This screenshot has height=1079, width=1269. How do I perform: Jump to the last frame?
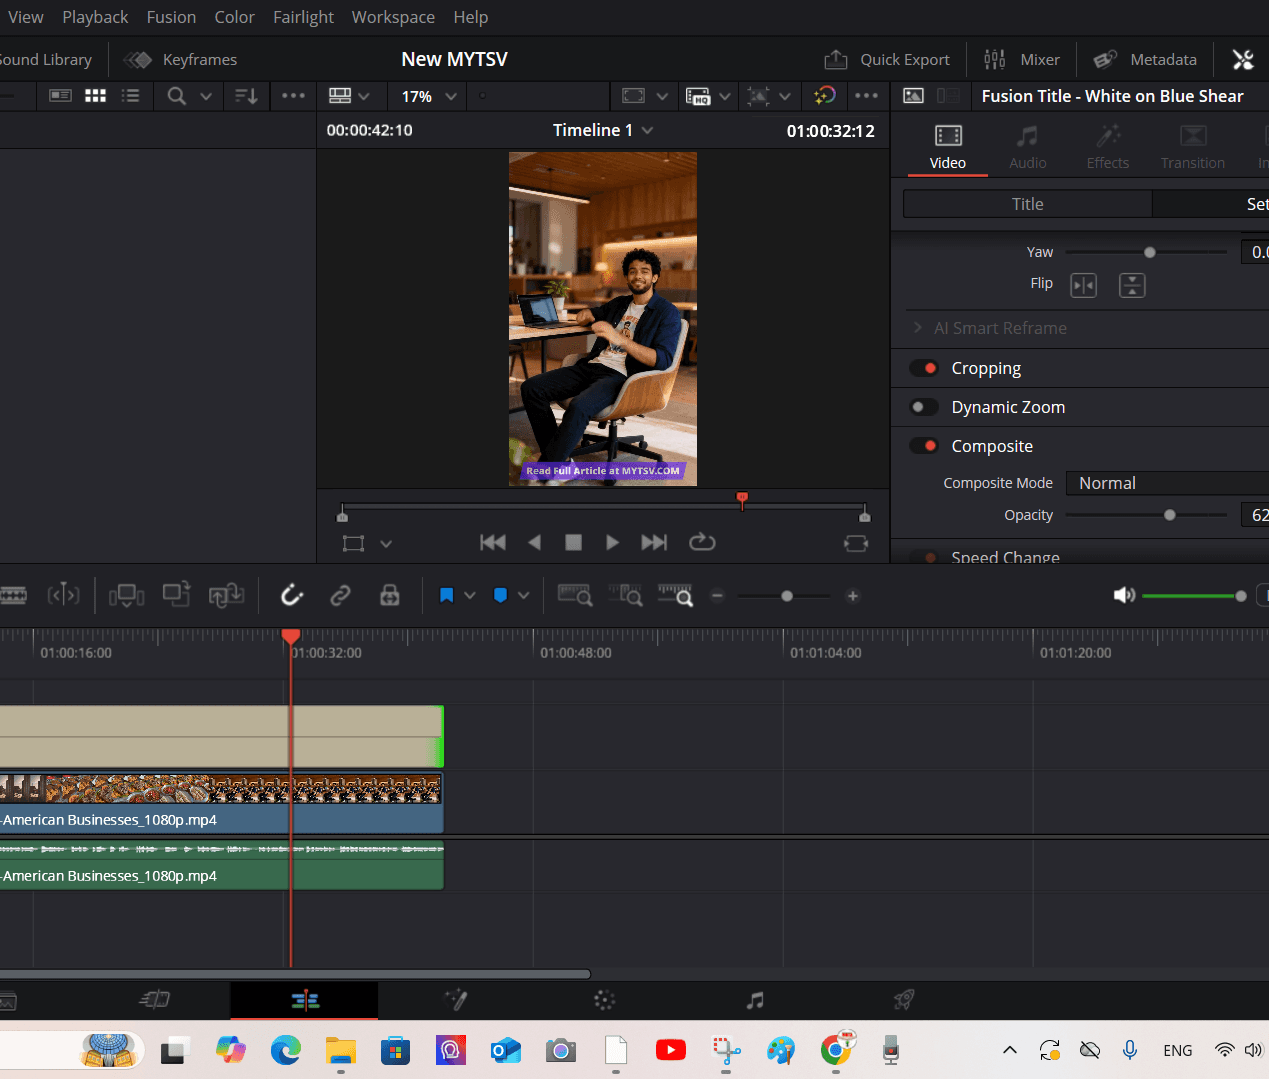click(654, 542)
